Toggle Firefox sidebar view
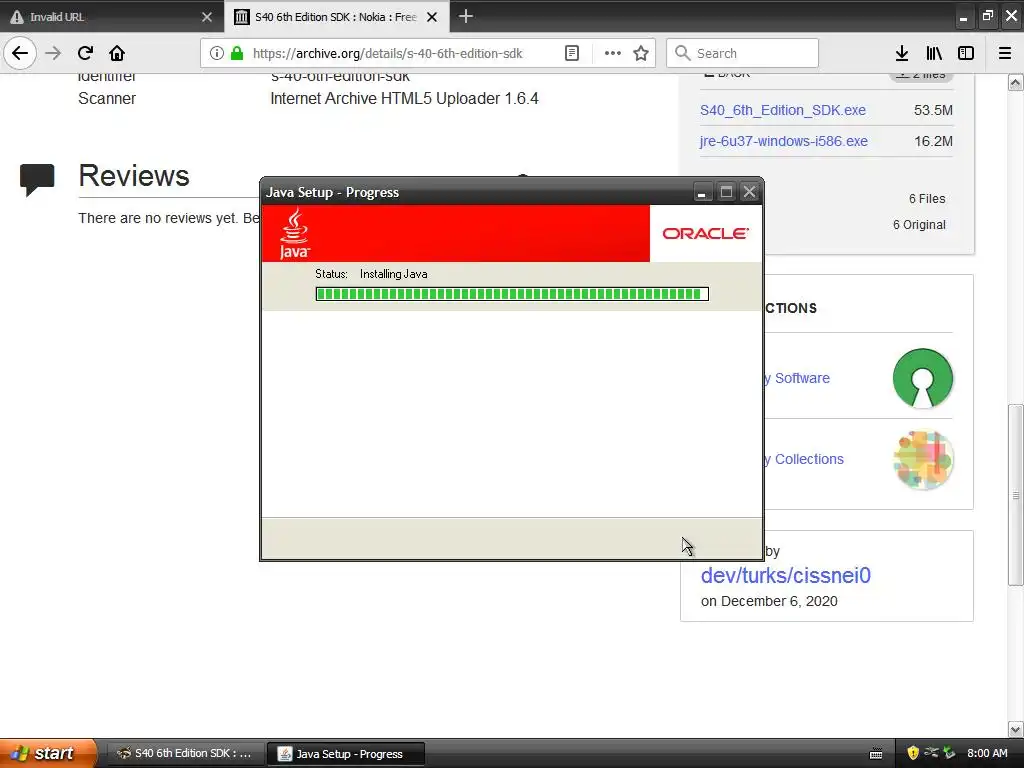The height and width of the screenshot is (768, 1024). coord(966,53)
